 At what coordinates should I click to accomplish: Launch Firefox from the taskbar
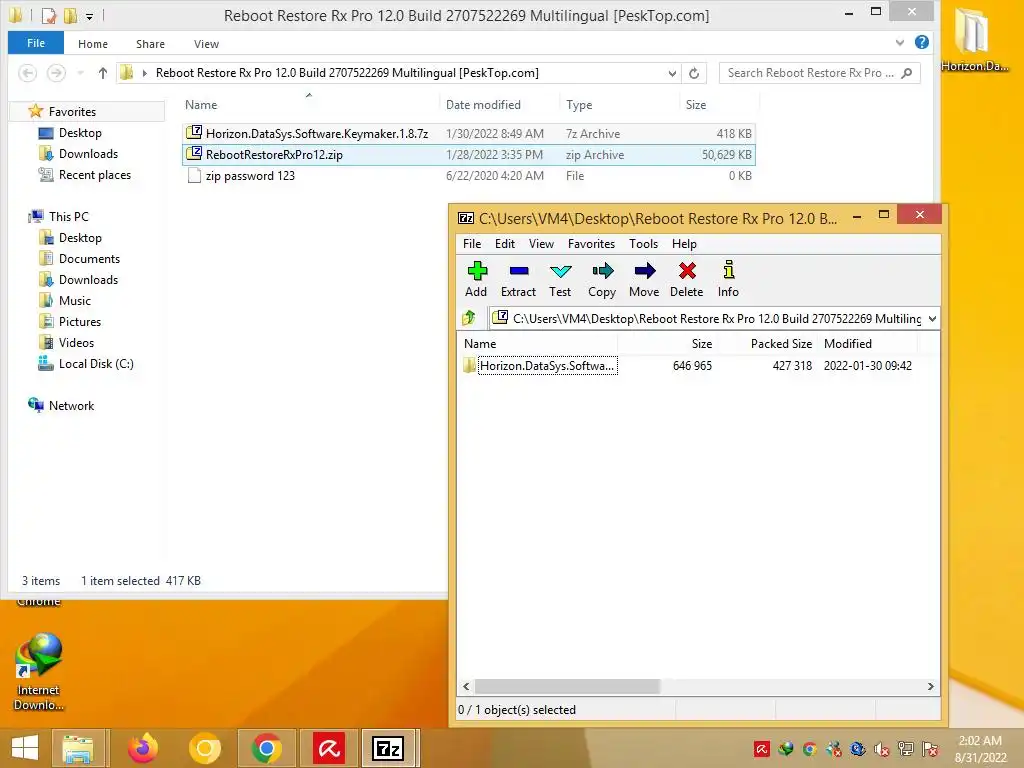142,748
